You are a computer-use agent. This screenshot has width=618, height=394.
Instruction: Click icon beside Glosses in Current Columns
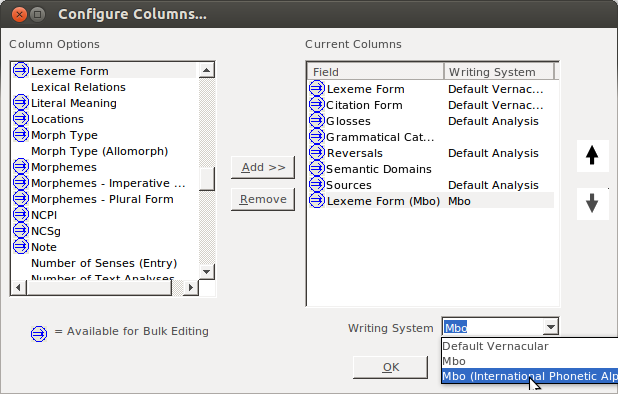click(x=316, y=121)
